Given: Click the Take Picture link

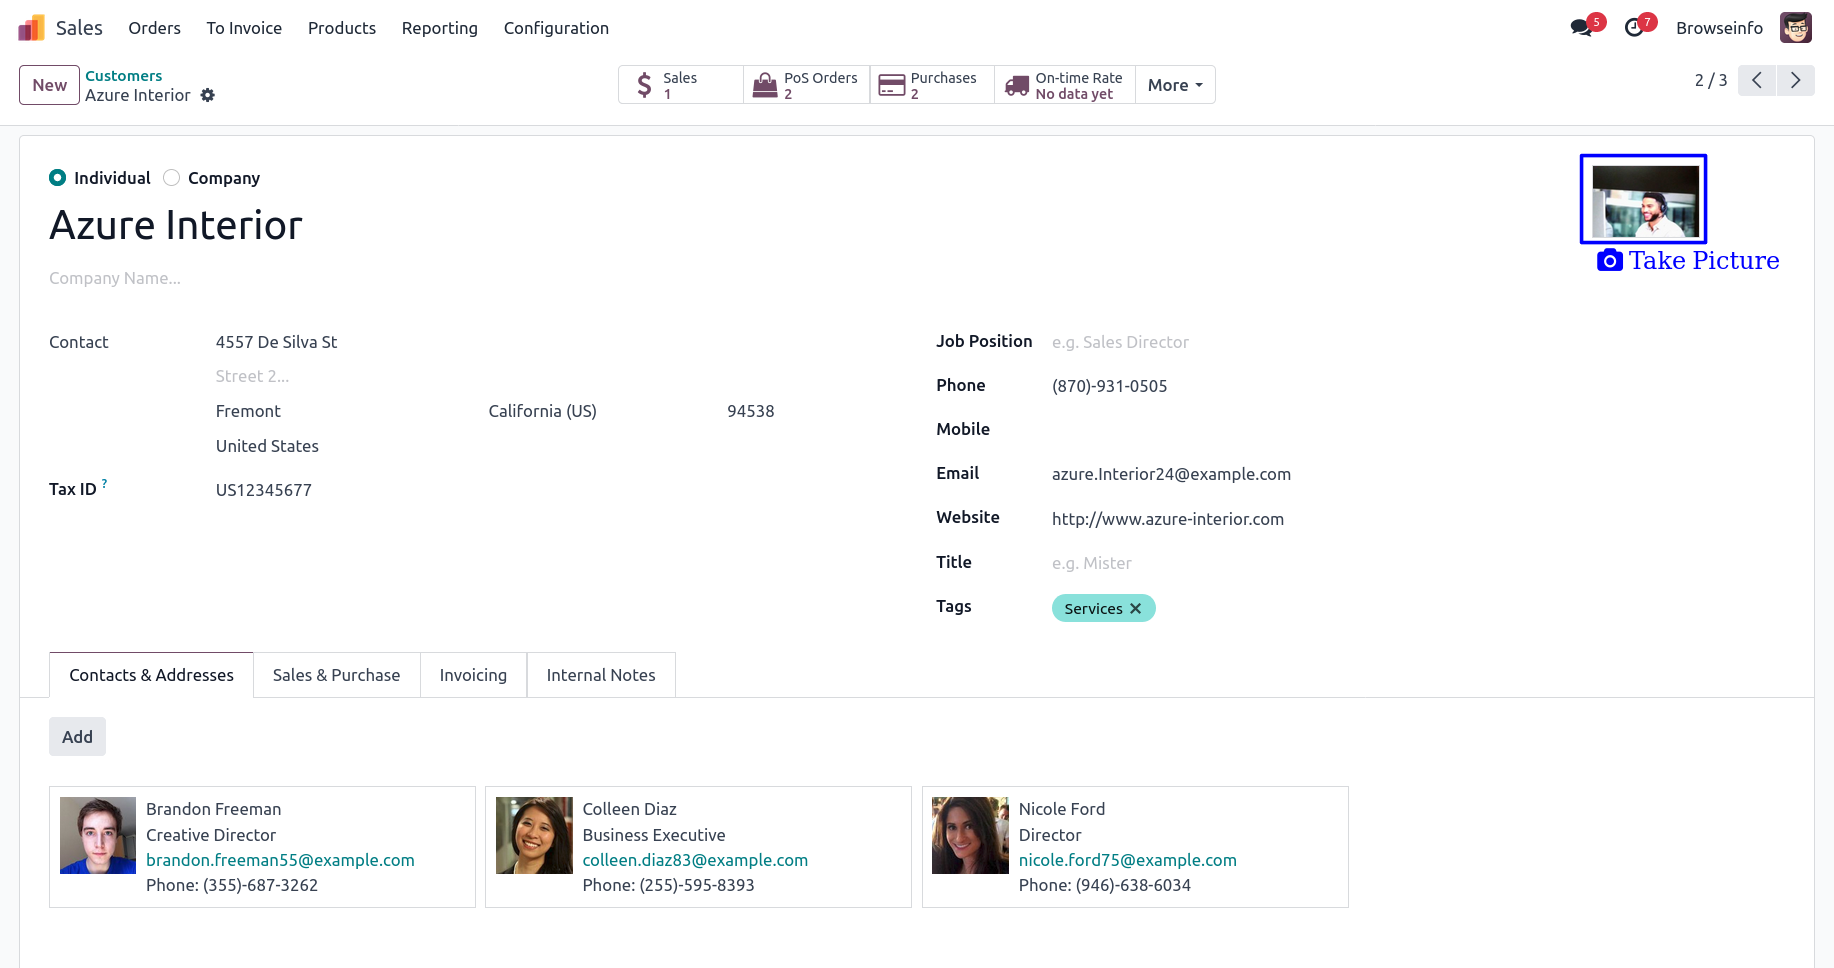Looking at the screenshot, I should 1688,261.
